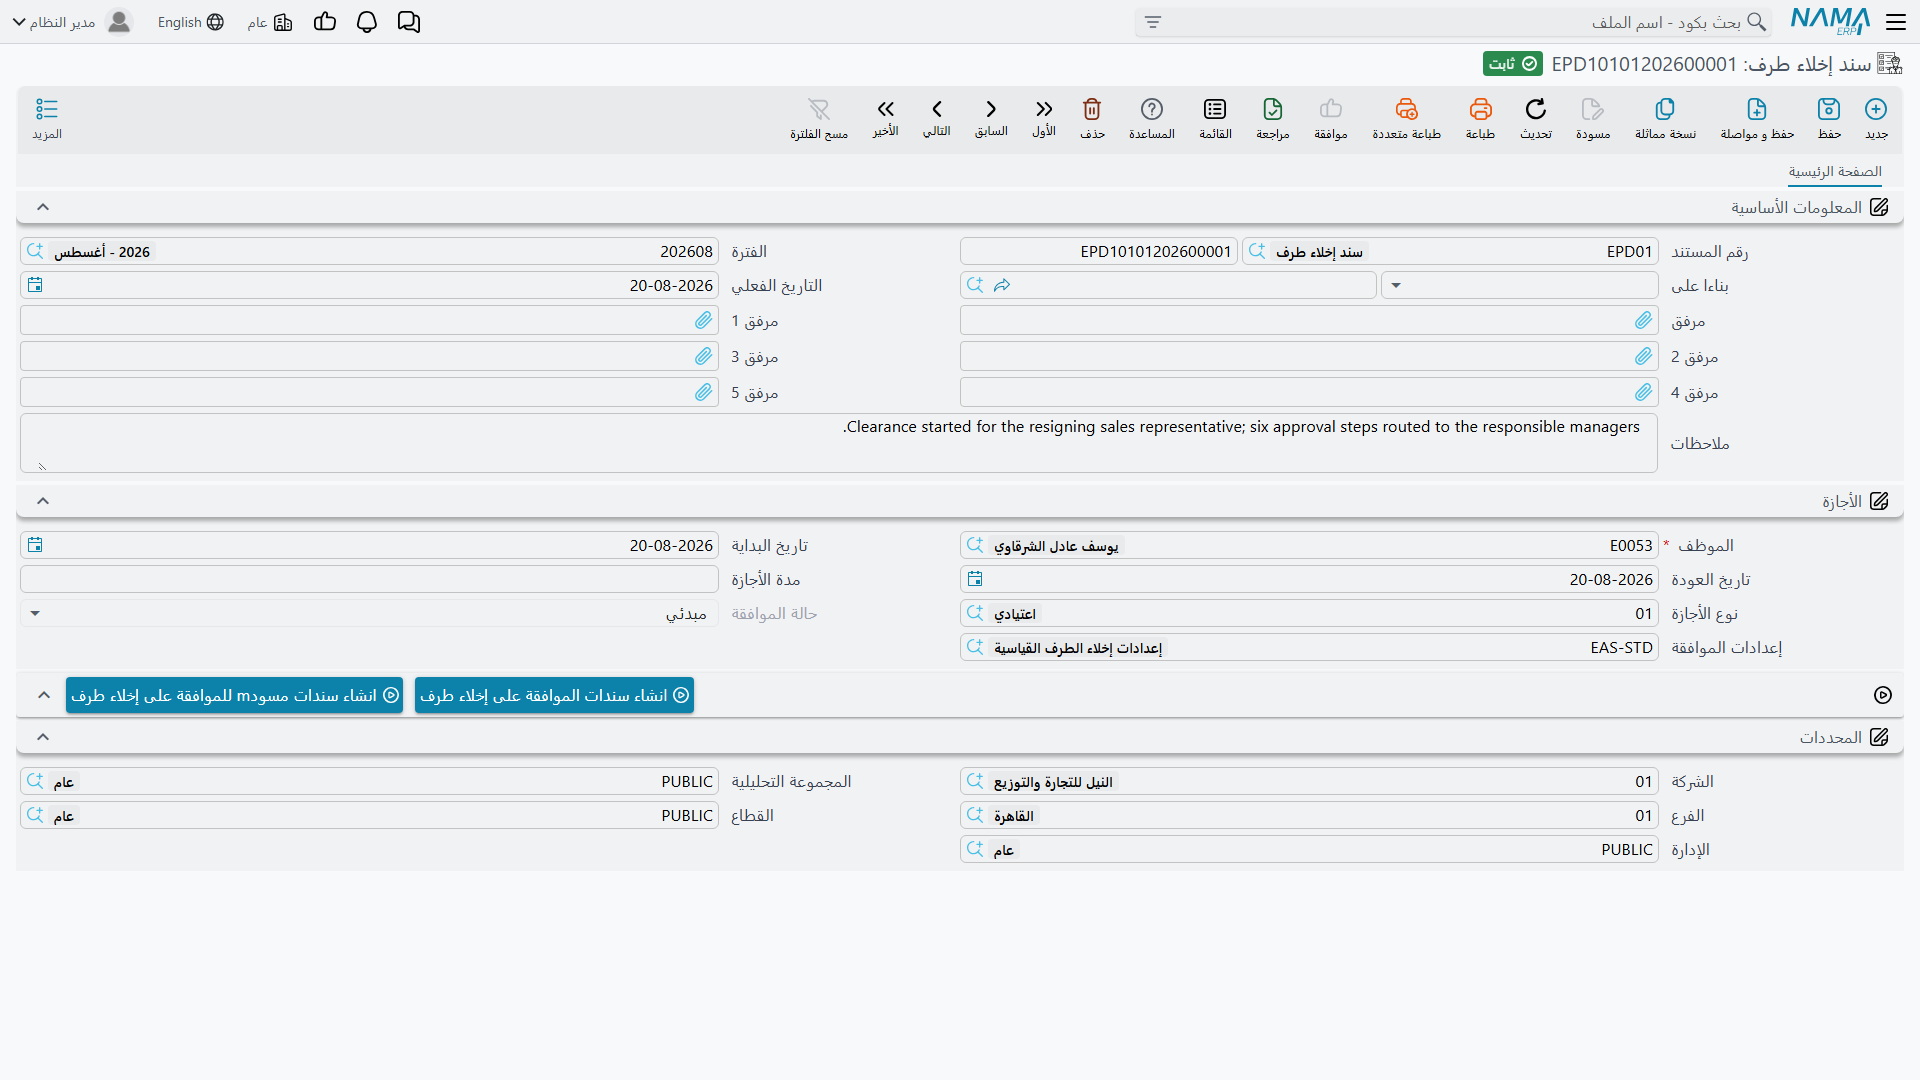Open calendar picker for تاريخ العودة

975,579
